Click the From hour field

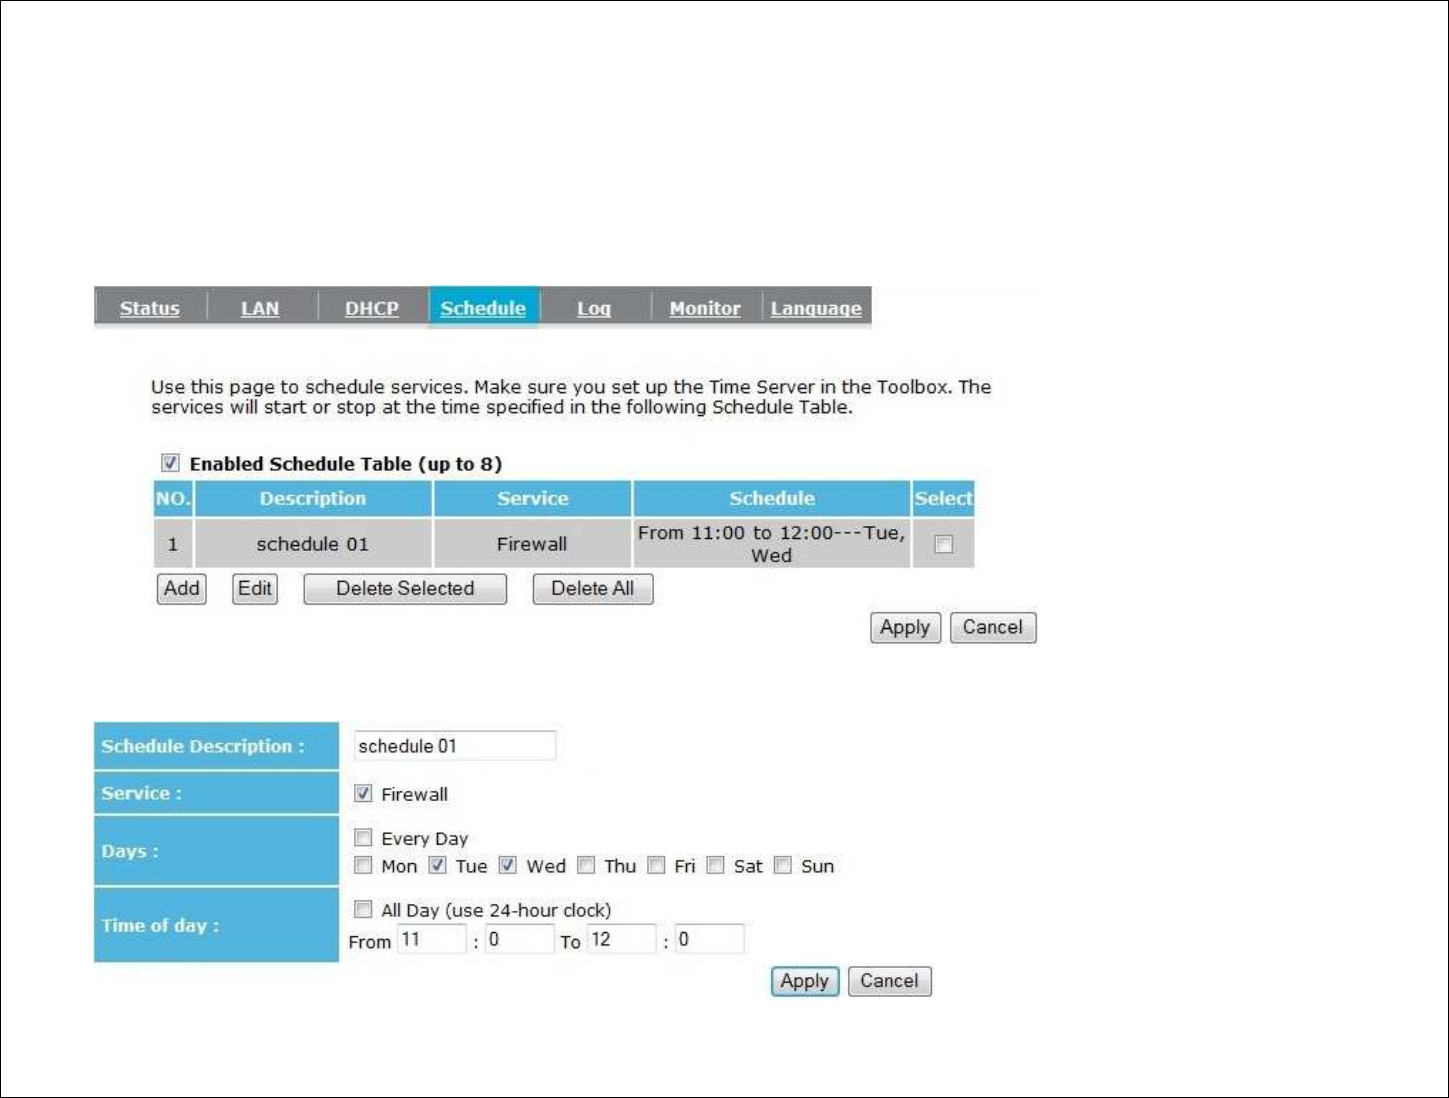(432, 939)
